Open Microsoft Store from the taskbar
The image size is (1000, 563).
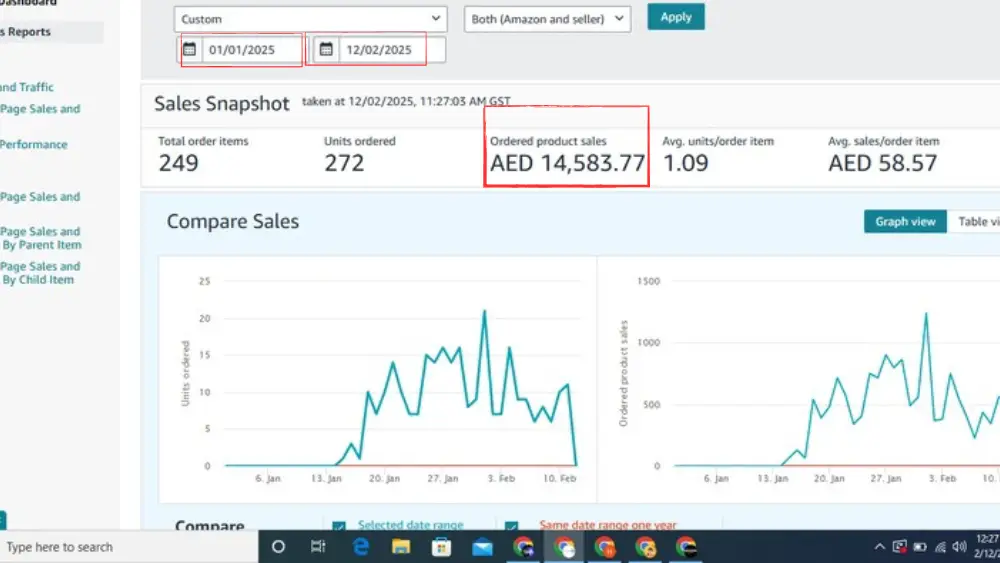click(441, 547)
